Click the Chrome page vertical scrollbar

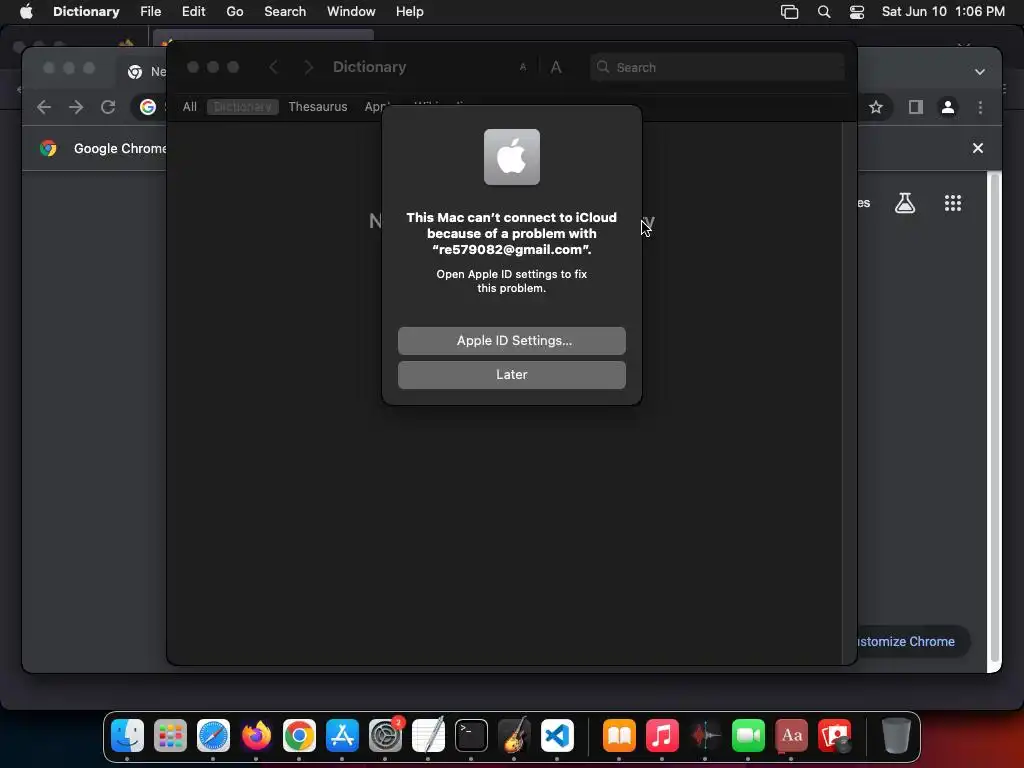(x=995, y=418)
